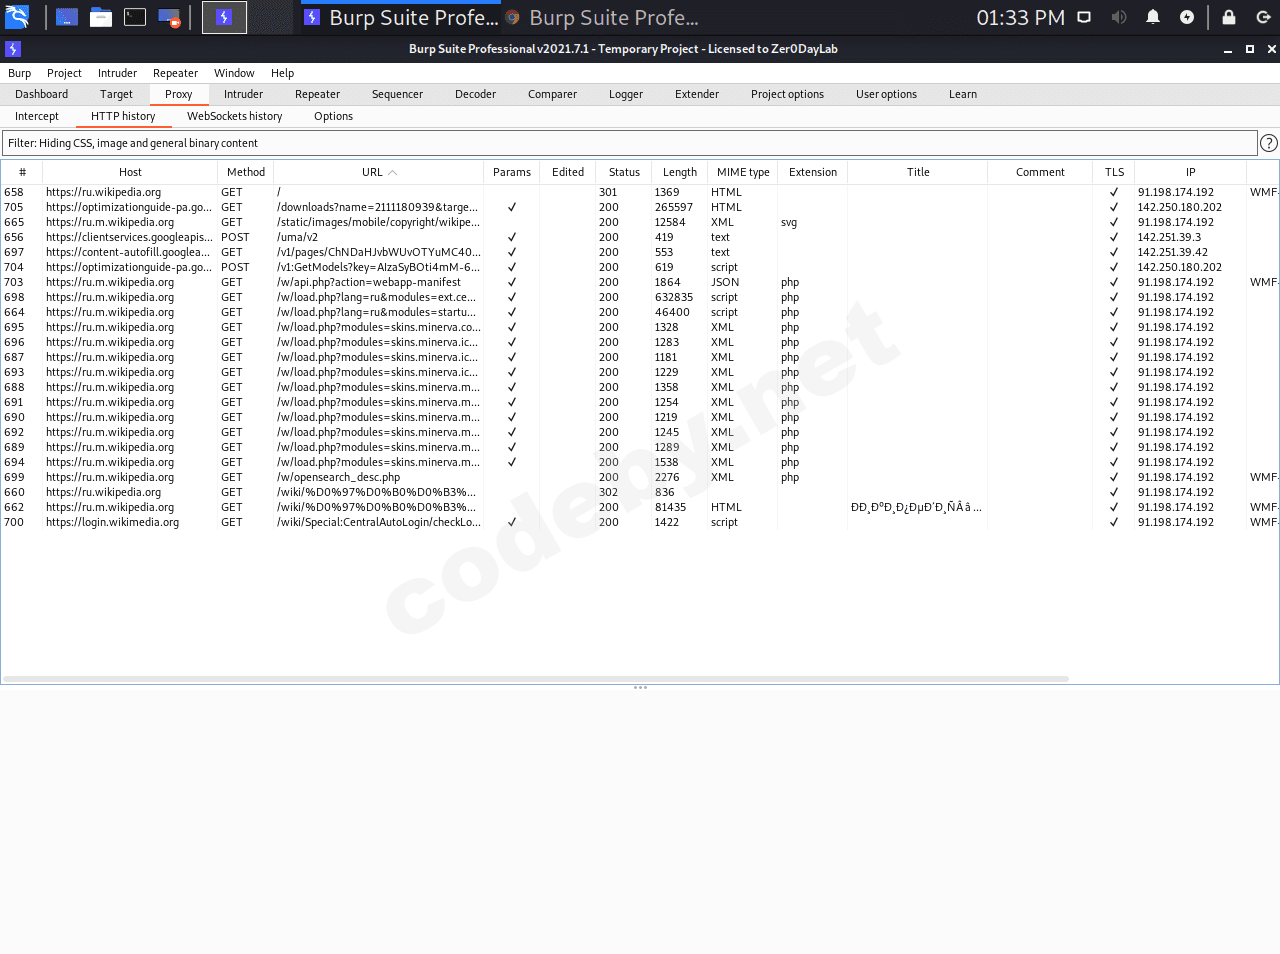Switch to the Decoder tab

[475, 94]
